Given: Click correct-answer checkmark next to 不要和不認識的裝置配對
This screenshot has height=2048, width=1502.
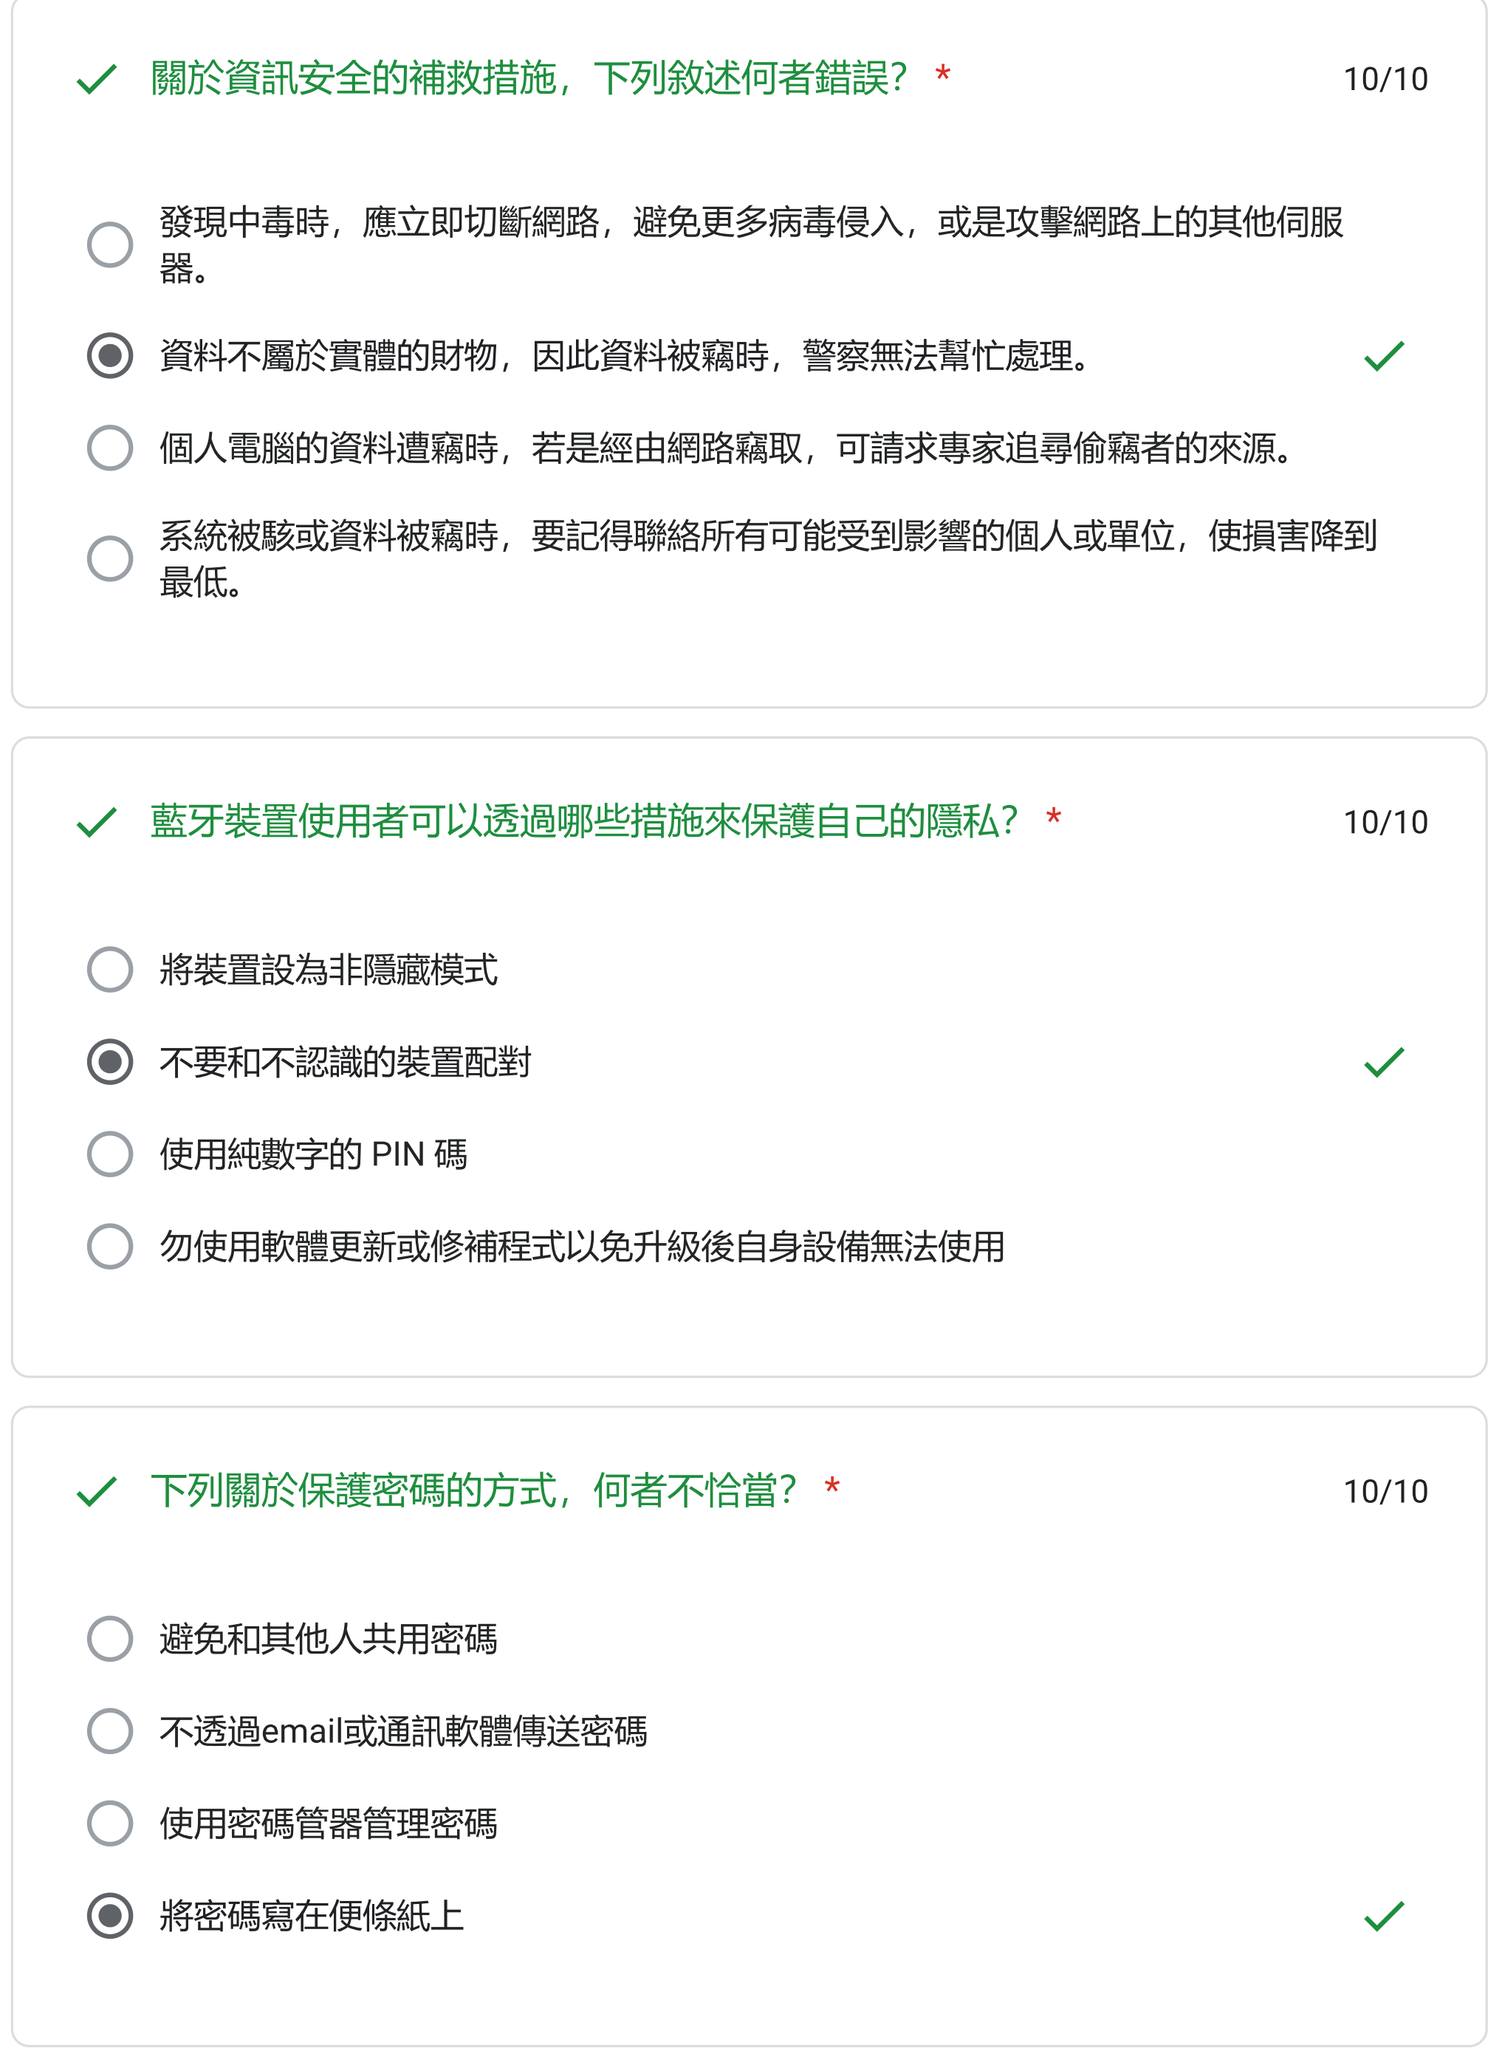Looking at the screenshot, I should coord(1384,1062).
